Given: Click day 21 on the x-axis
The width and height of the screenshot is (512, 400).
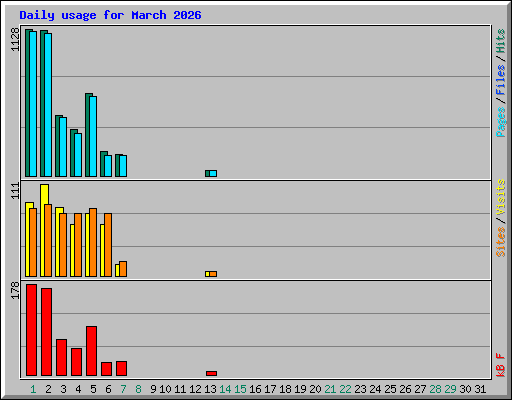Looking at the screenshot, I should coord(330,389).
